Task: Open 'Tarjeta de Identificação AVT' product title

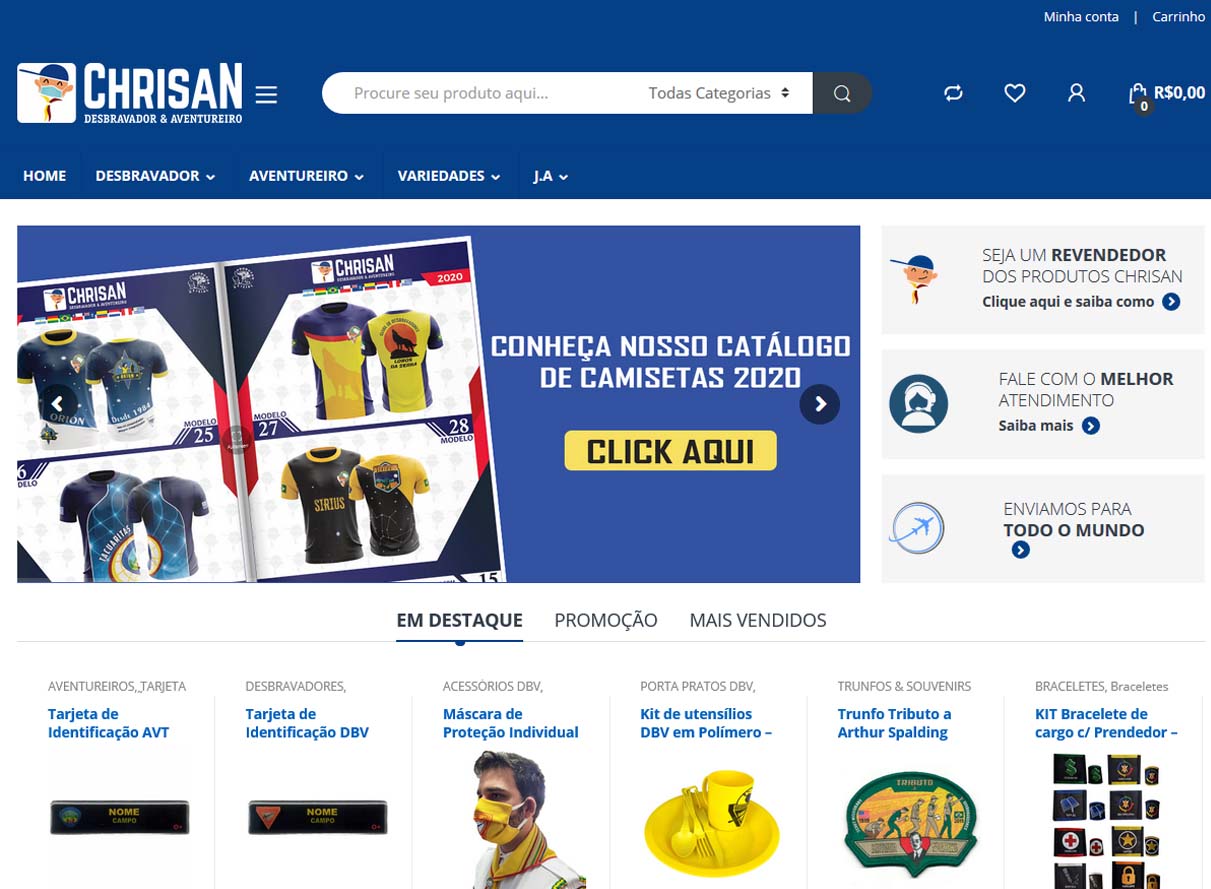Action: (x=108, y=723)
